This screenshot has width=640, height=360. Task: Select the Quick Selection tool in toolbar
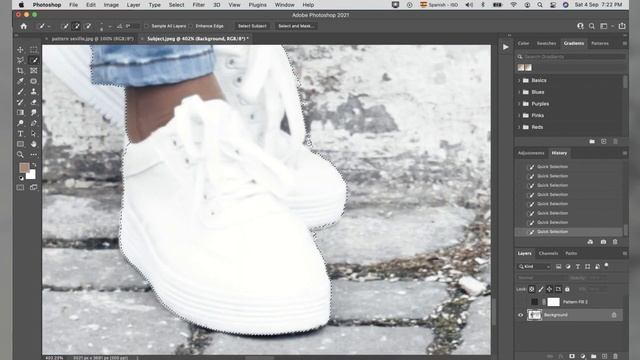33,60
